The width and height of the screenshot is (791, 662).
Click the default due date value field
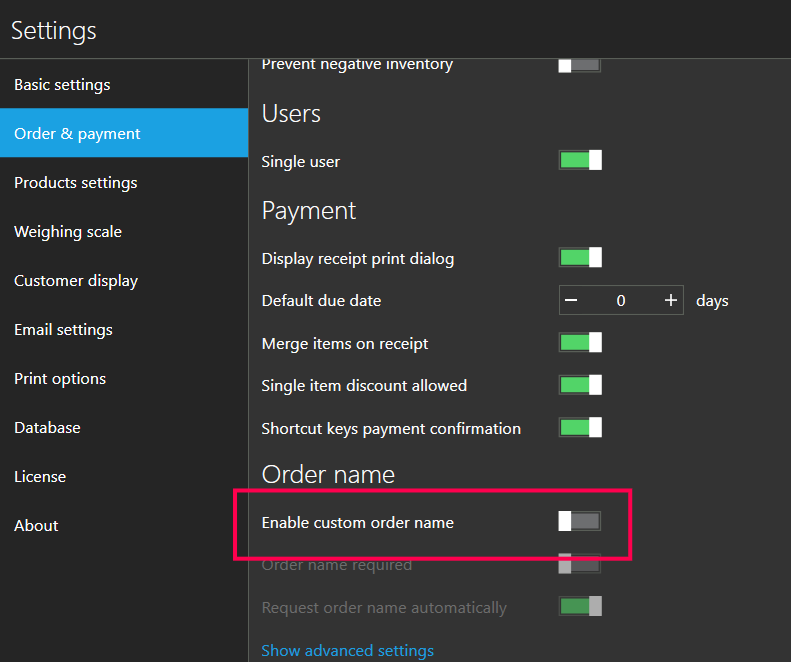click(620, 301)
